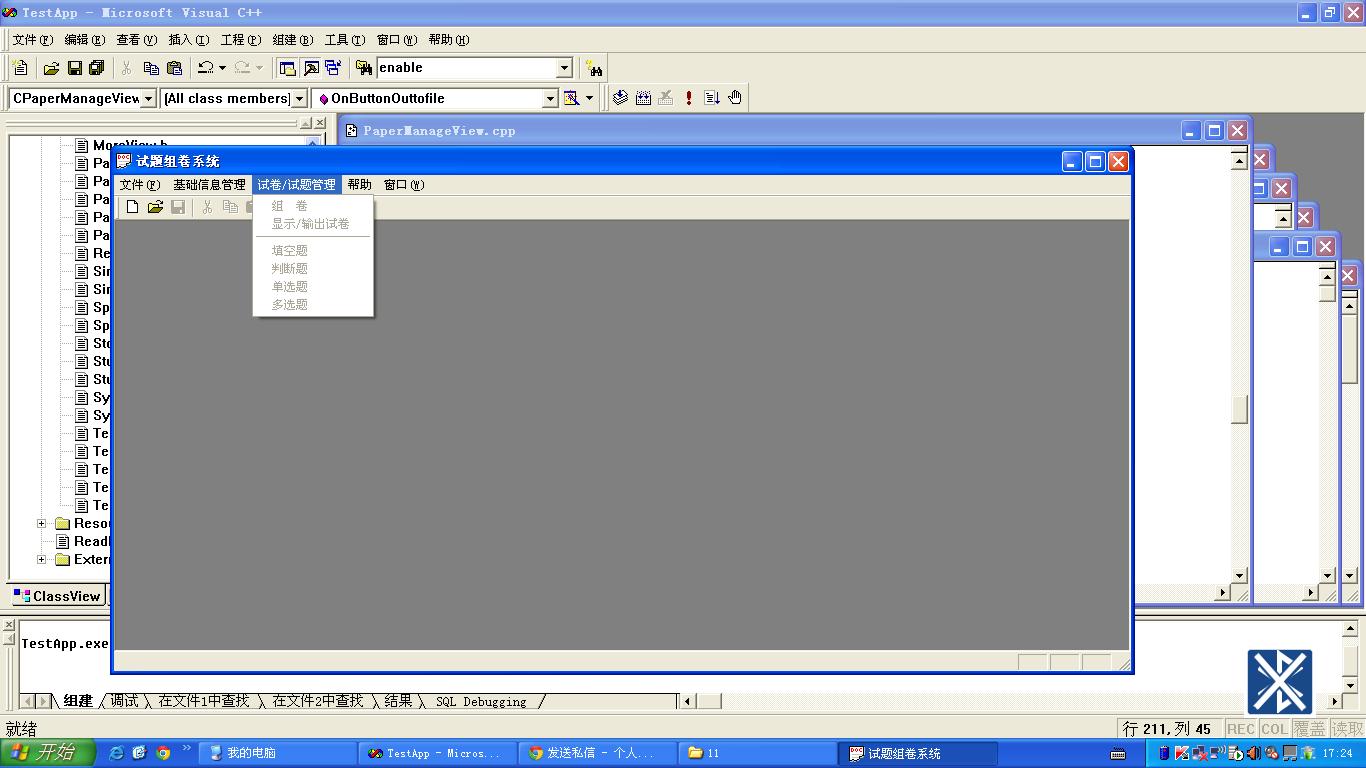Viewport: 1366px width, 768px height.
Task: Click the Chrome quick launch icon
Action: [163, 753]
